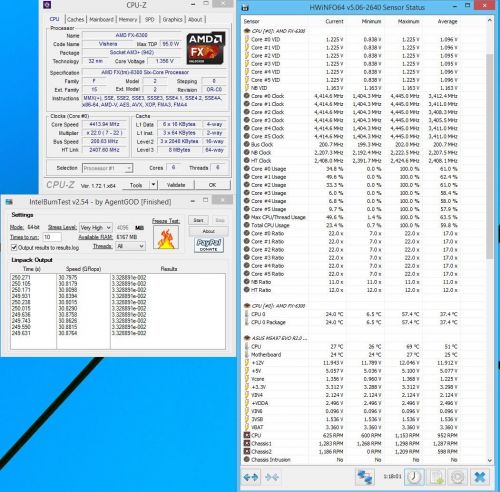The height and width of the screenshot is (492, 500).
Task: Click the chip icon next to ASUS M5A97 EVO R2.0 header
Action: point(247,338)
